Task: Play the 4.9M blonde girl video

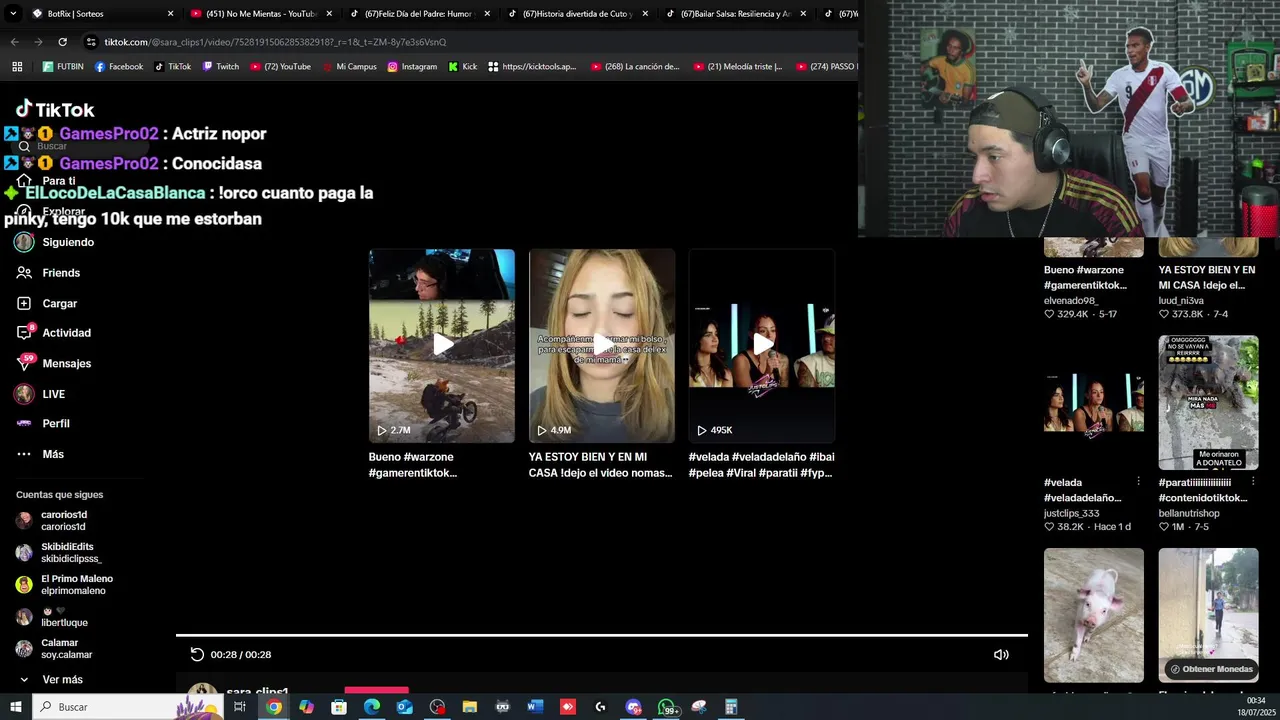Action: click(x=601, y=345)
